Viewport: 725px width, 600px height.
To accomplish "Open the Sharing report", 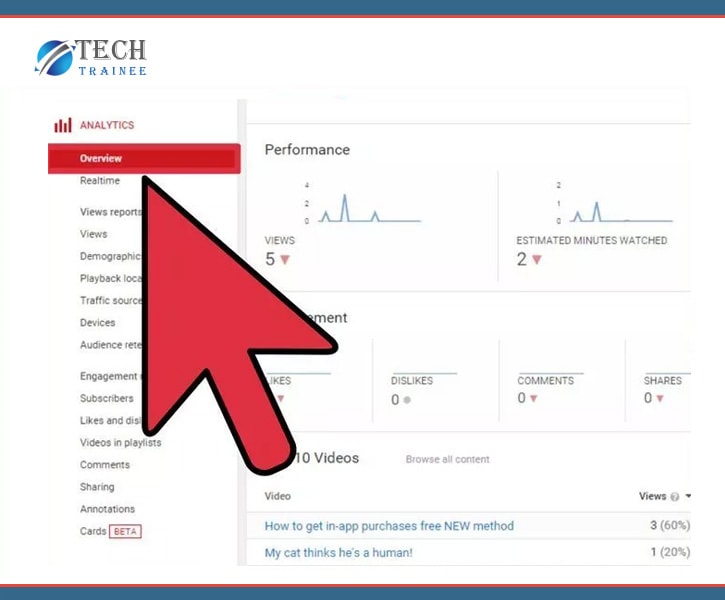I will point(97,487).
